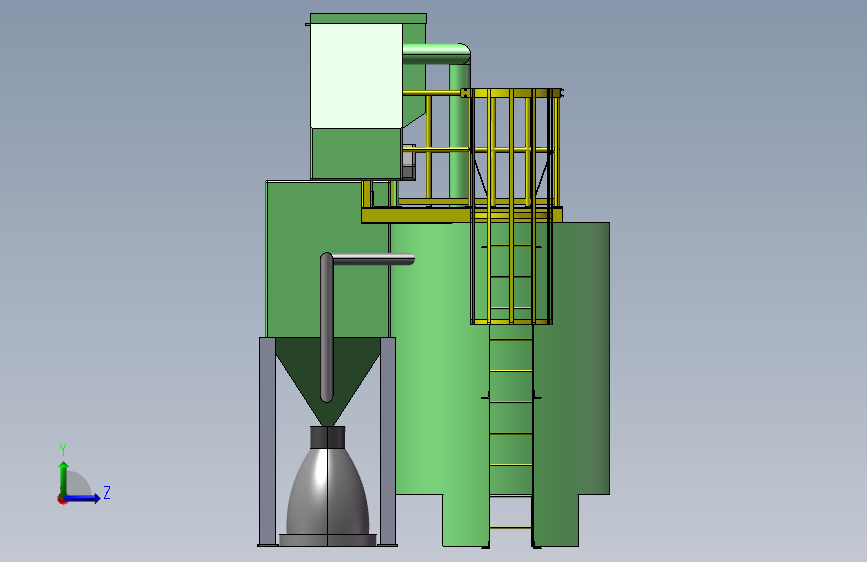Click the blue Z axis arrow of the triad
Screen dimensions: 867x562
point(83,498)
